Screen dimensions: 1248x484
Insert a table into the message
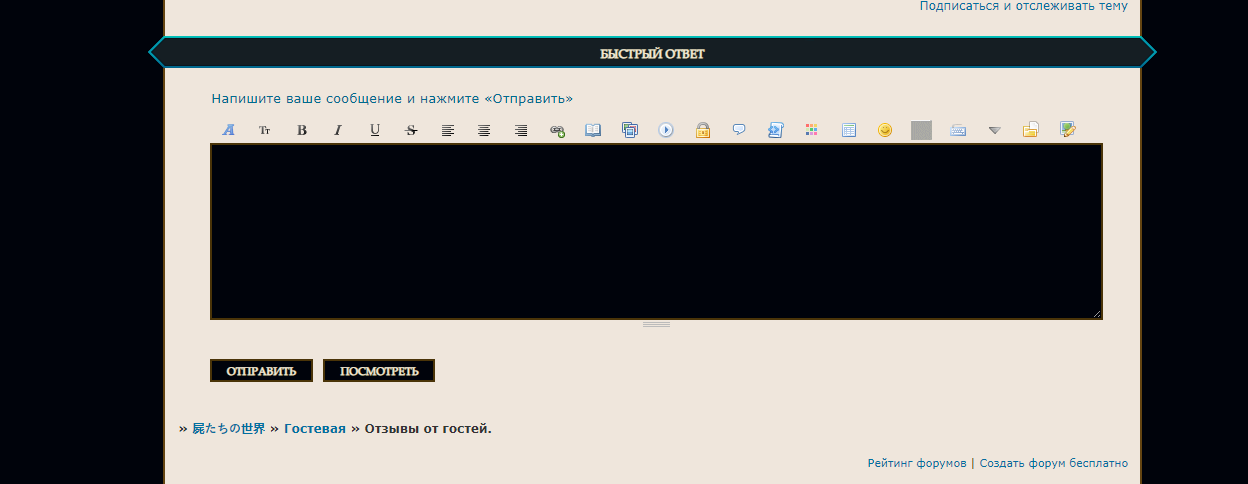tap(849, 130)
